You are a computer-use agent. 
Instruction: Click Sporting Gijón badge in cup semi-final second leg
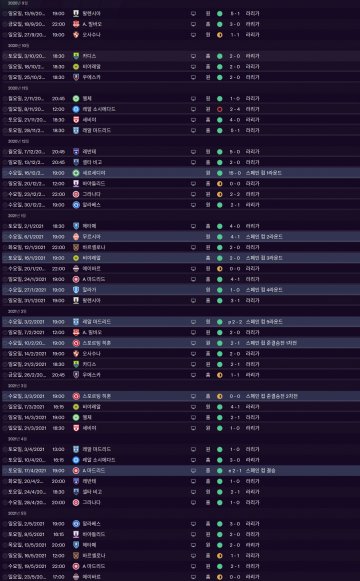76,396
